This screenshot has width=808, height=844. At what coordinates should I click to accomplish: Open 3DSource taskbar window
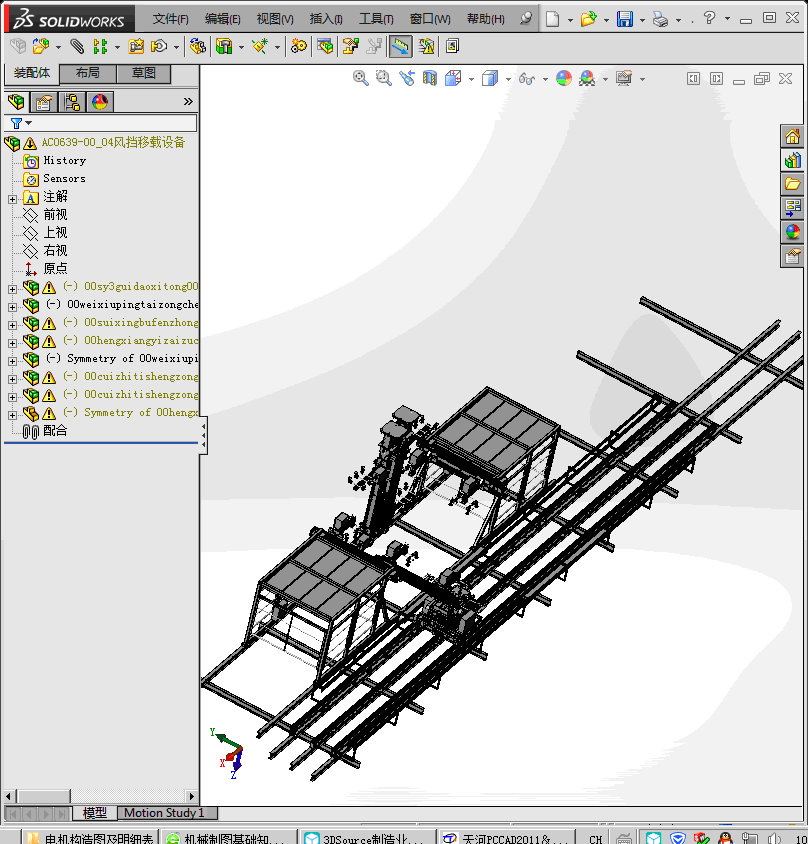click(367, 838)
